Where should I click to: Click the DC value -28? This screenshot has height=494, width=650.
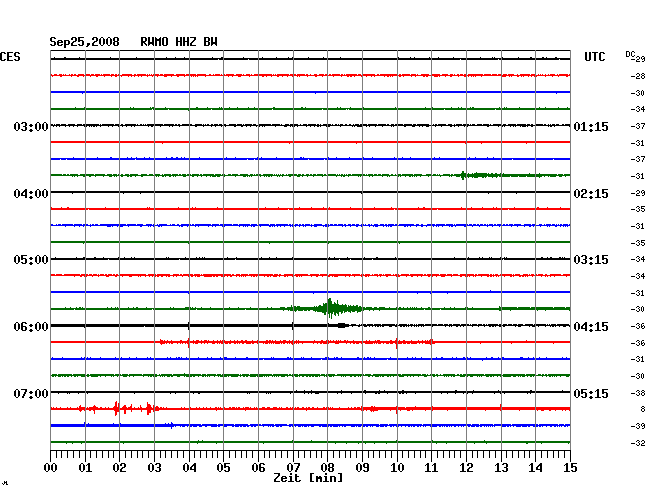point(638,76)
